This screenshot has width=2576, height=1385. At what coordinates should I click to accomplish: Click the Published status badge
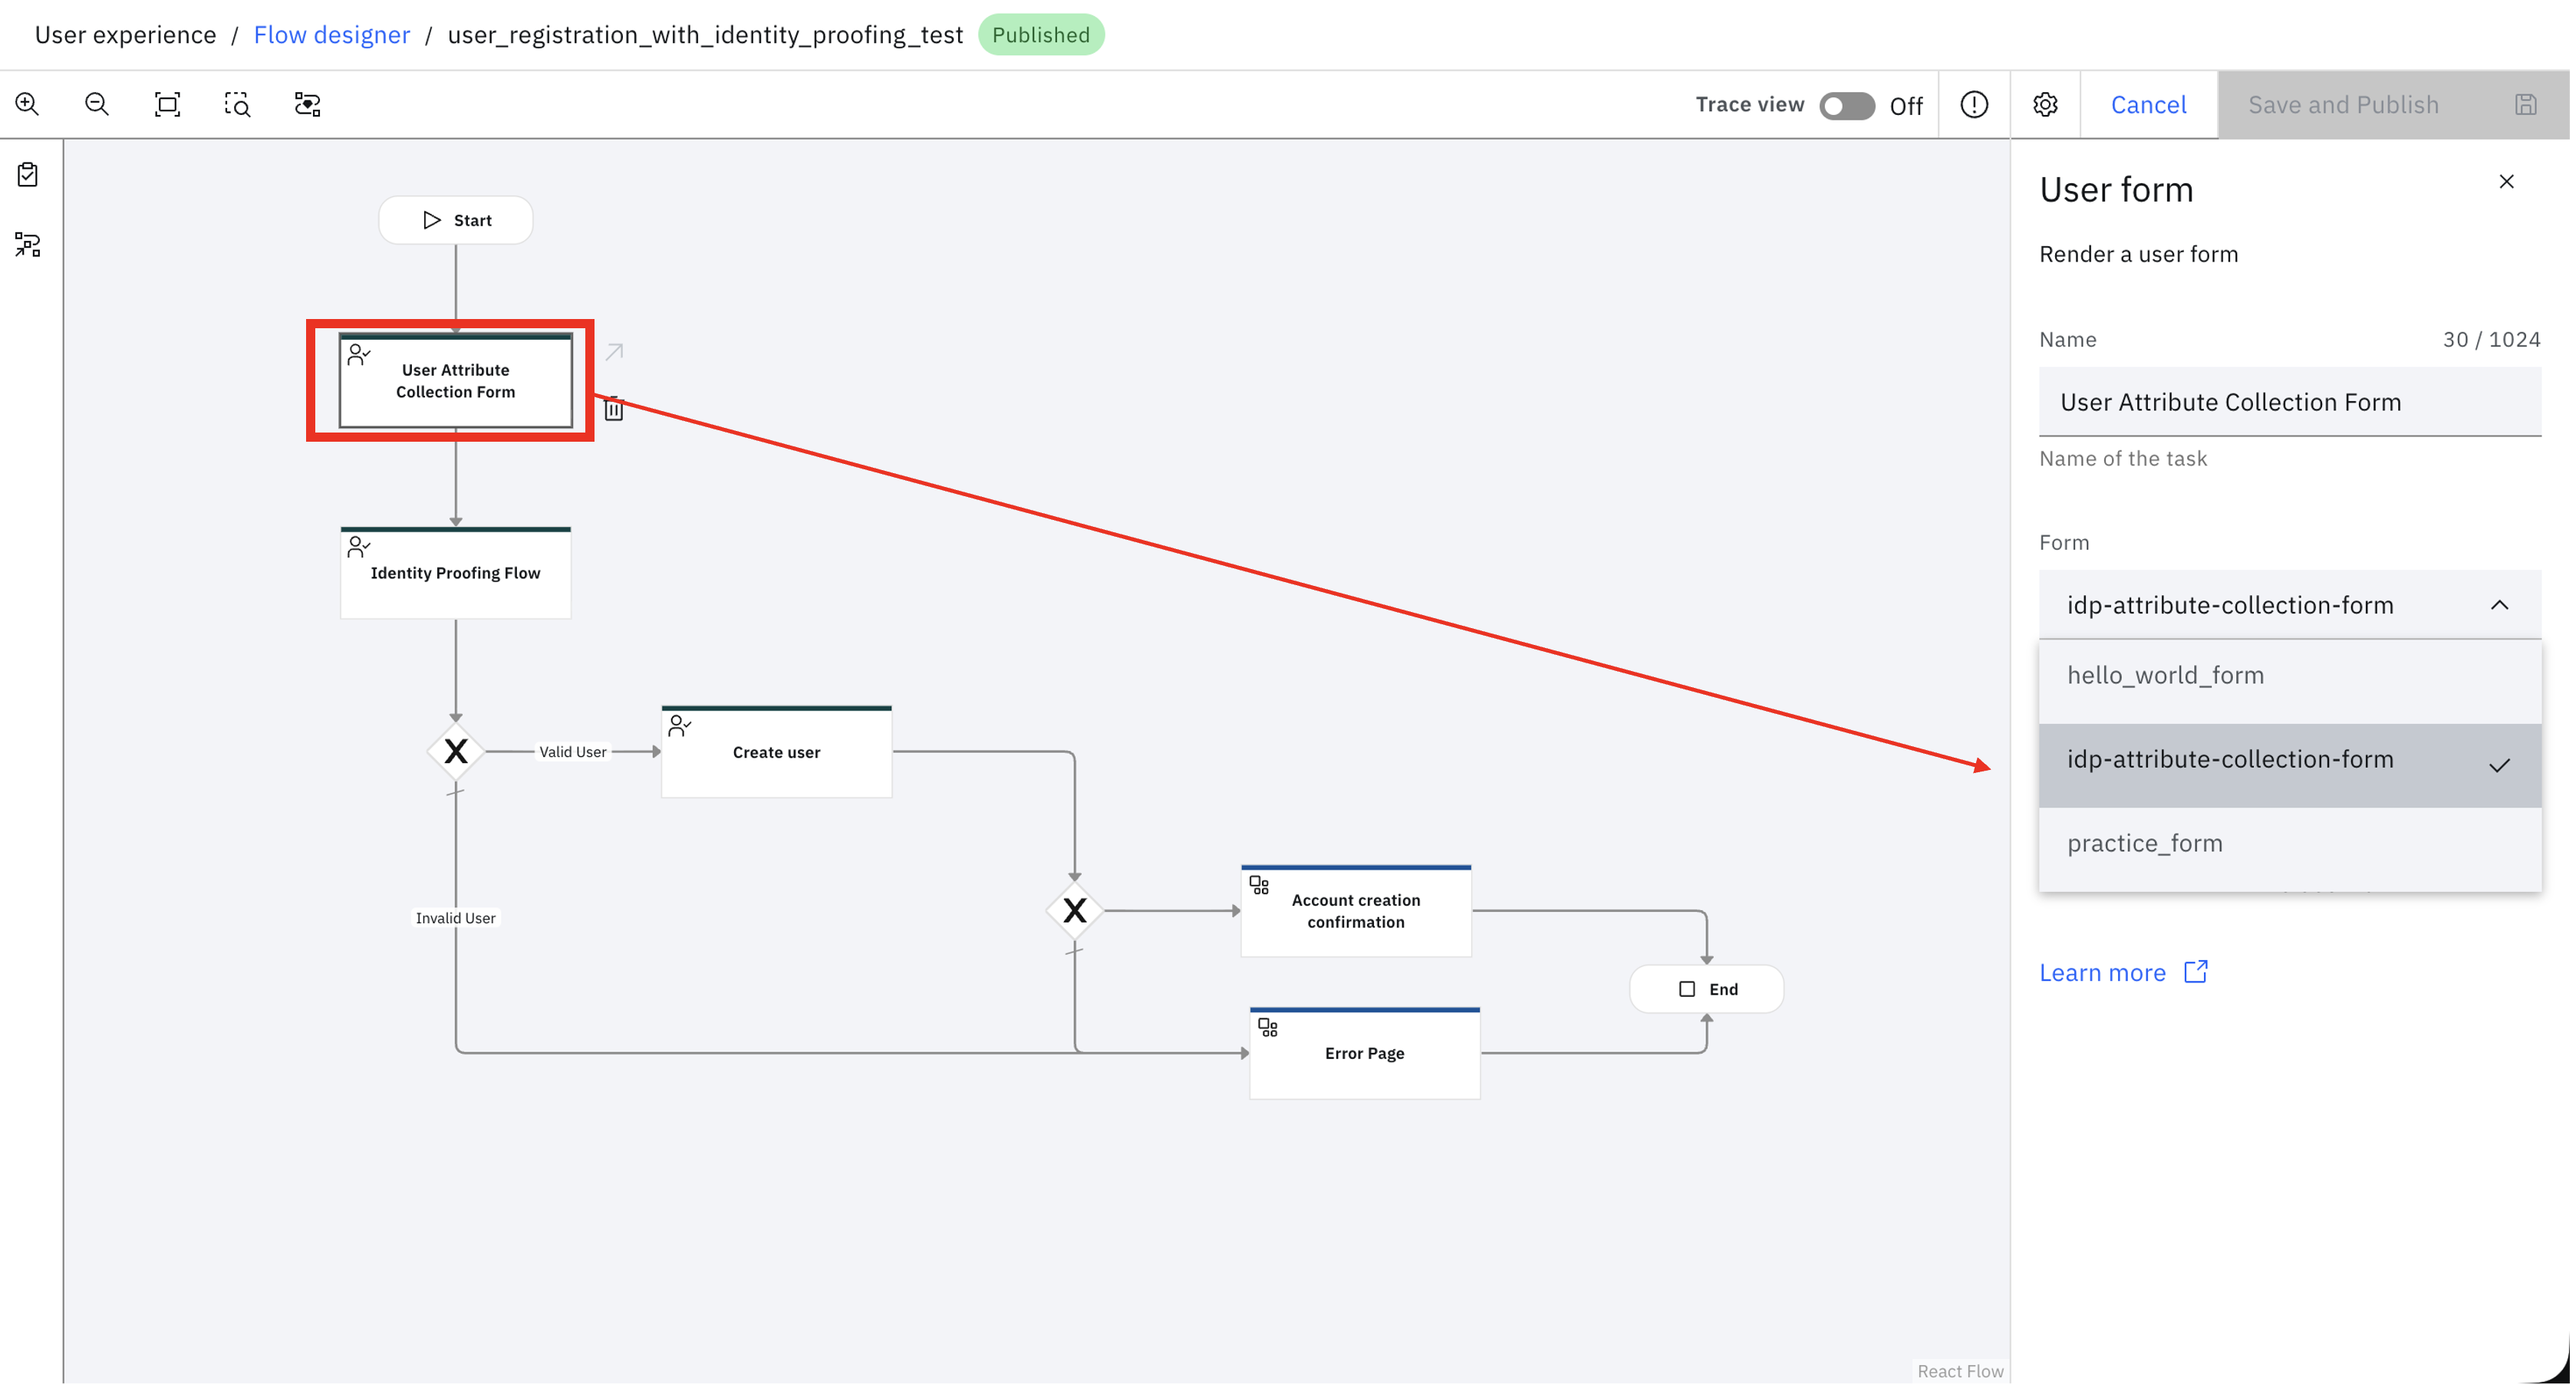1041,35
